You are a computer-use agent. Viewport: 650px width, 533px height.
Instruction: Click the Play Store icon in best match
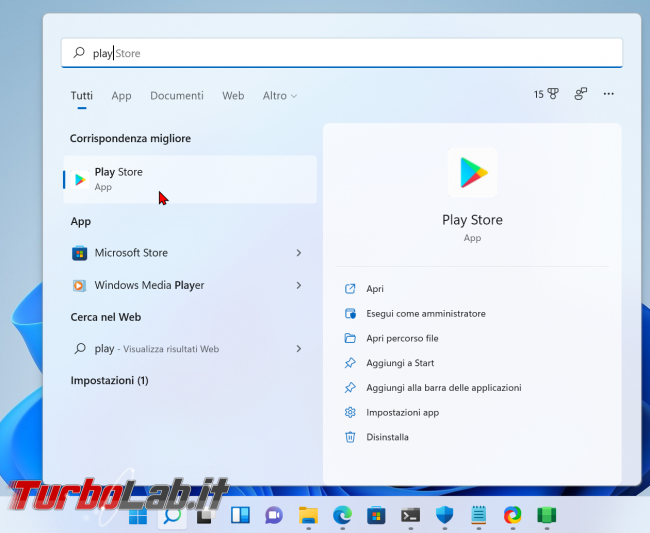(80, 179)
